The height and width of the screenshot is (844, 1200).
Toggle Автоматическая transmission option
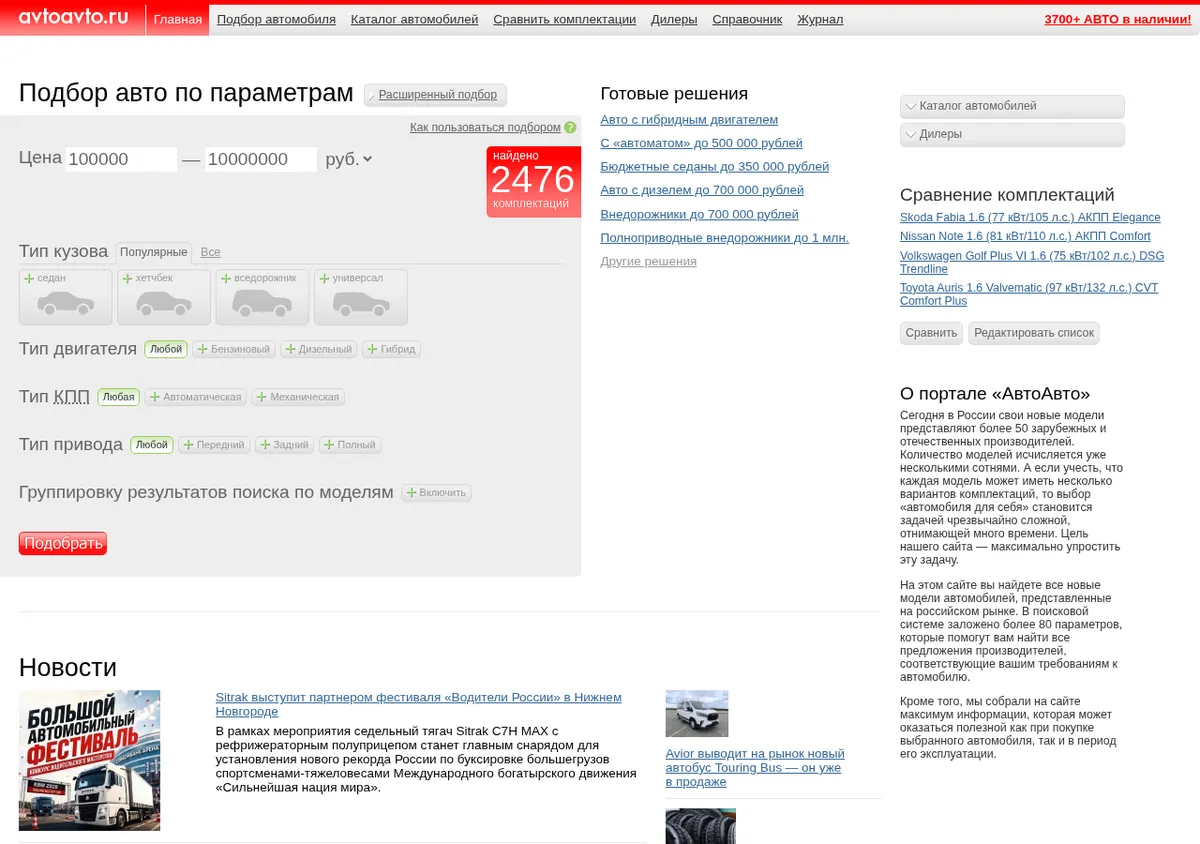pos(195,397)
